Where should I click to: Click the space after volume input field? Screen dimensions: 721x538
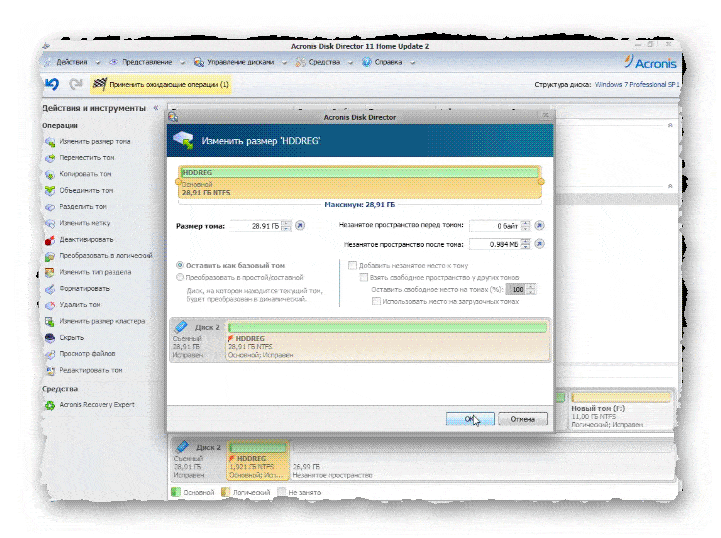click(x=495, y=244)
